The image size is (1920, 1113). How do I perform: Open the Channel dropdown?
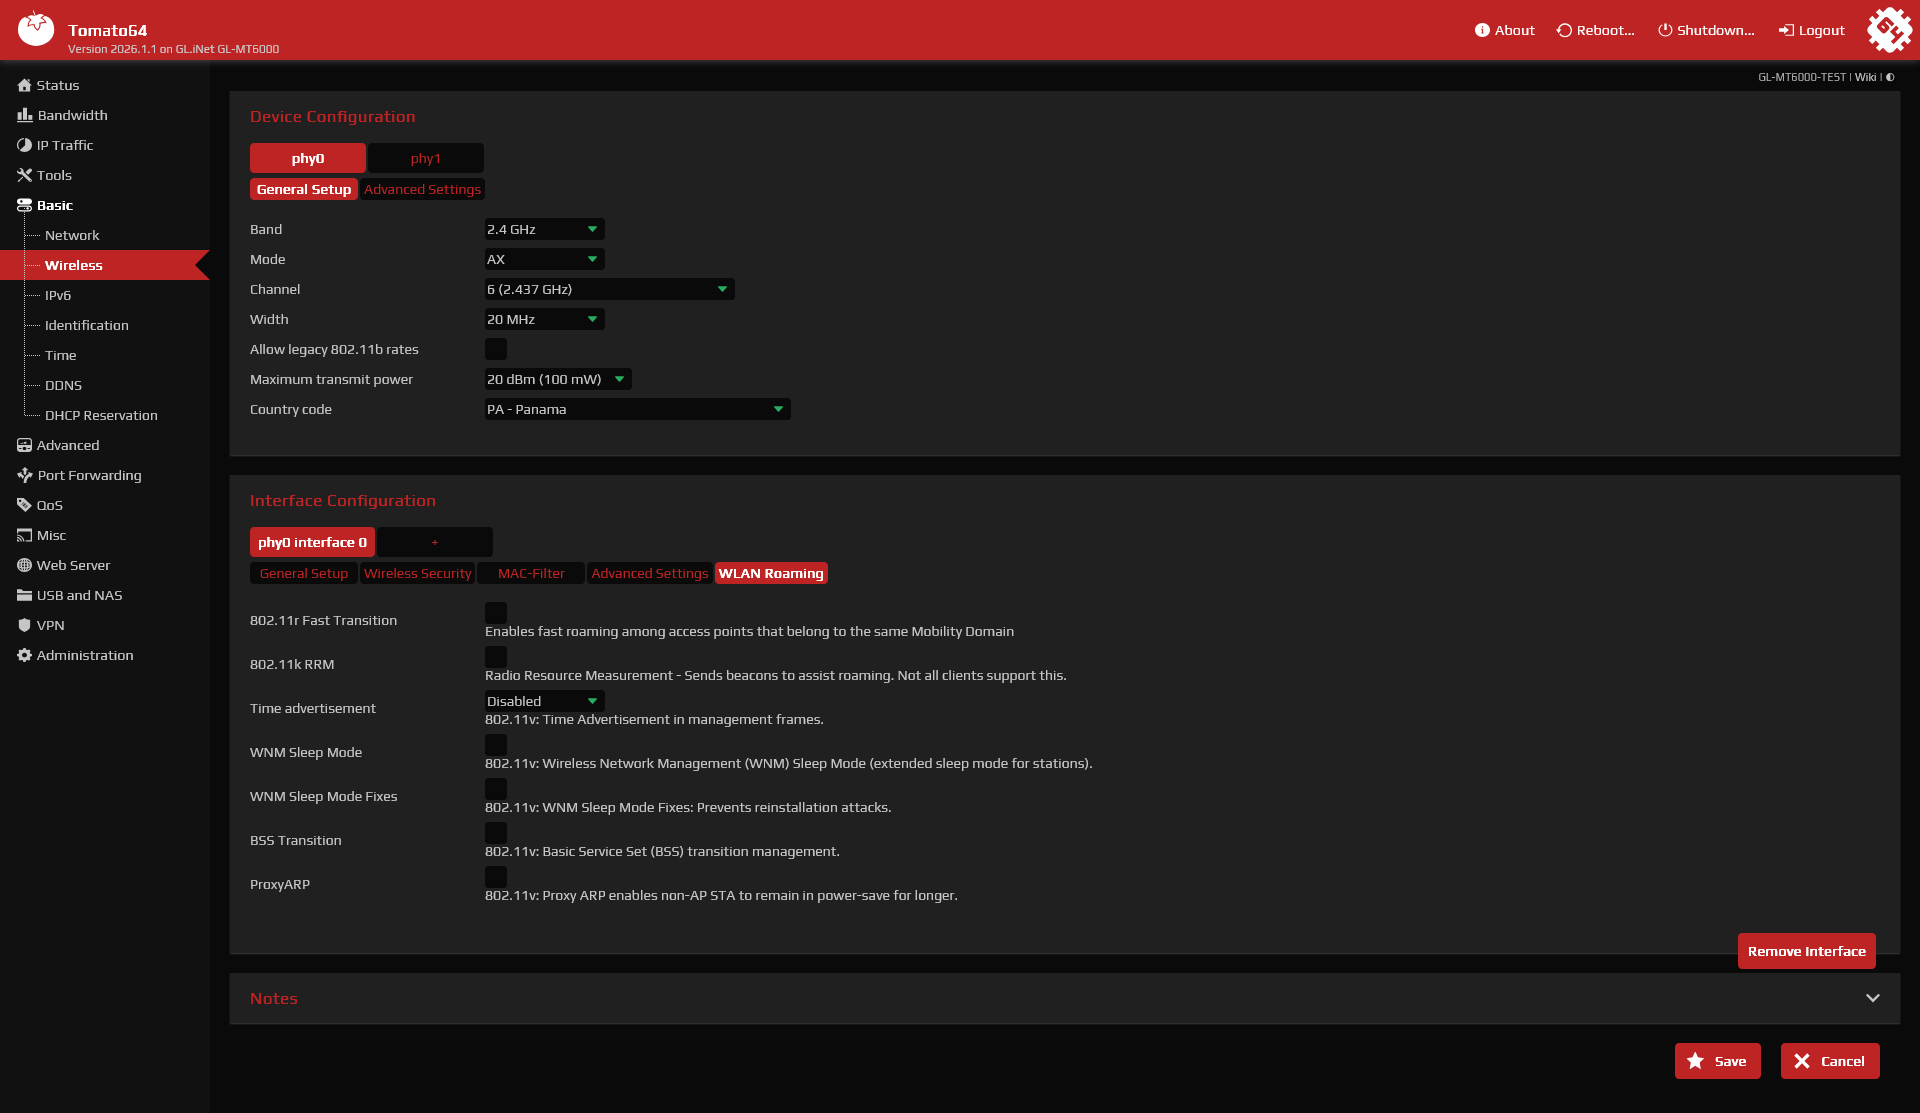tap(609, 289)
